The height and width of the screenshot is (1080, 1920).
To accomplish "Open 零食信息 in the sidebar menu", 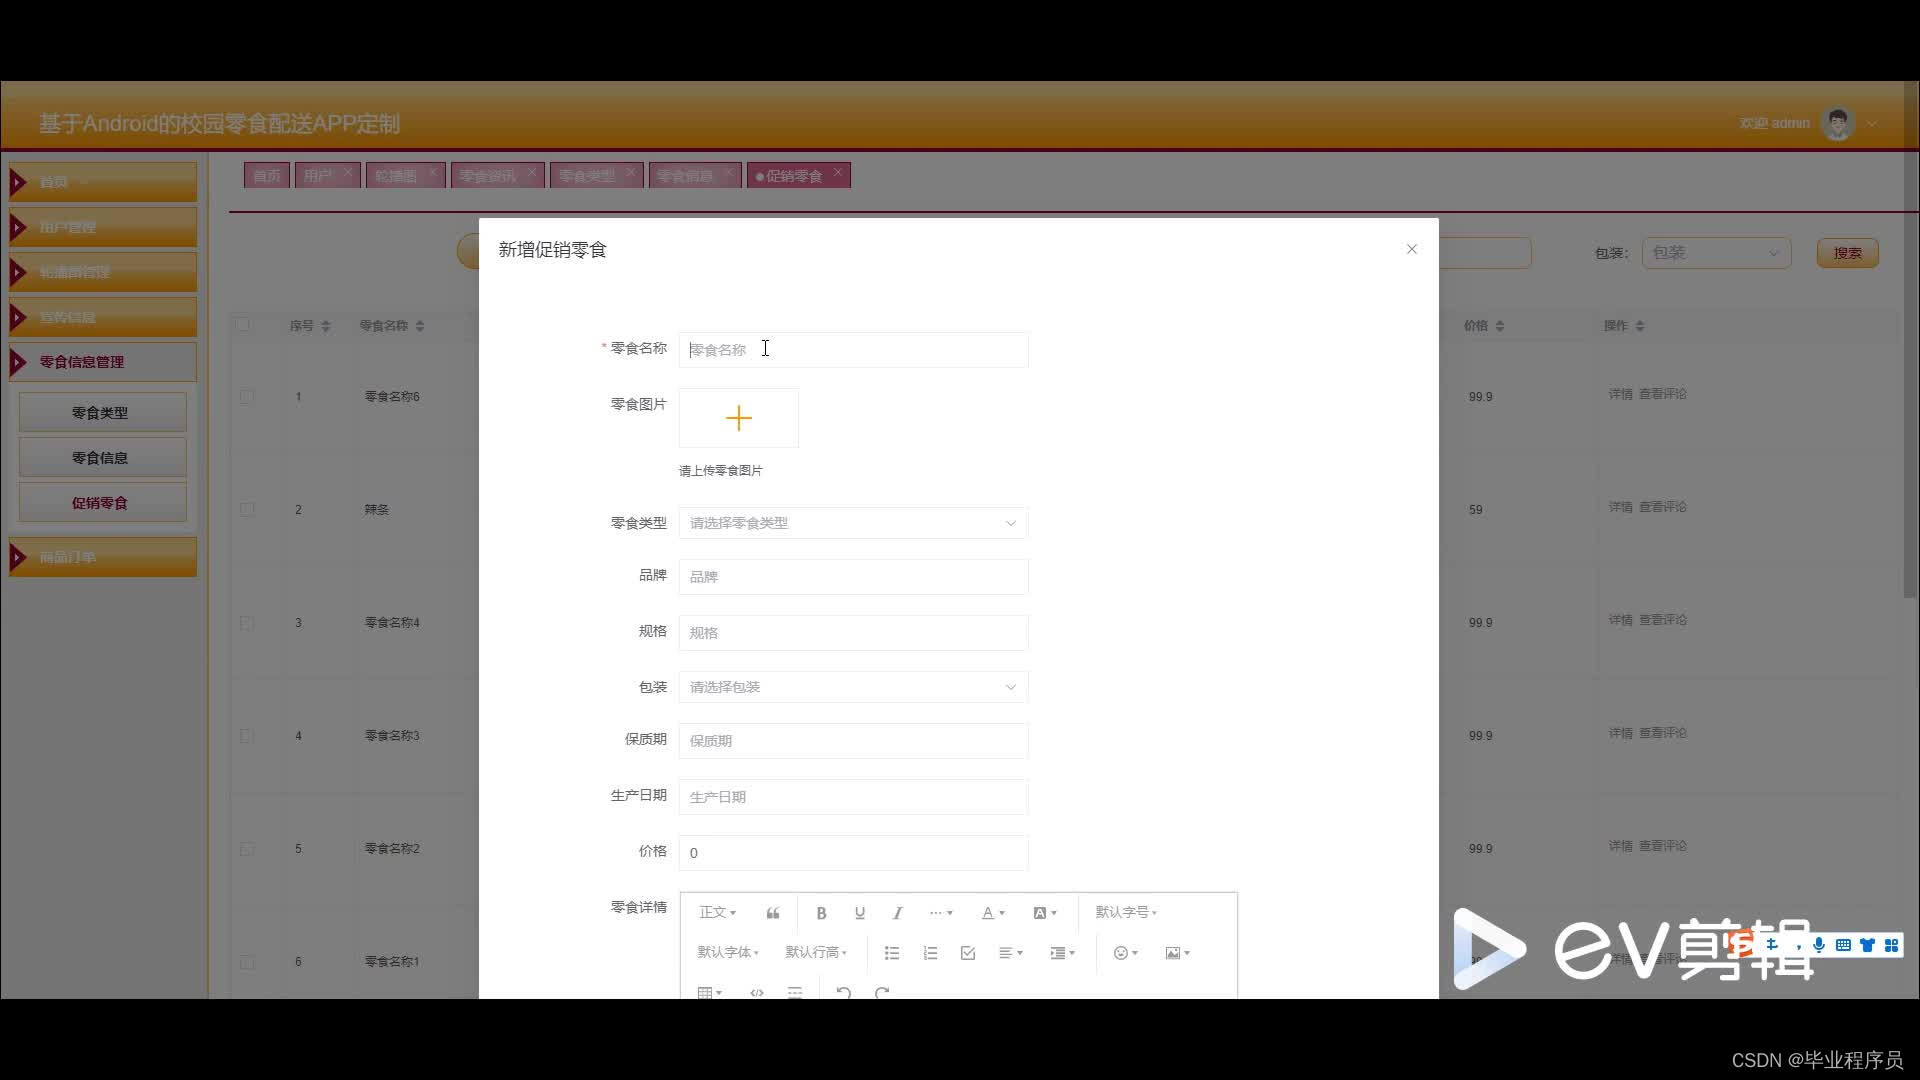I will [100, 458].
